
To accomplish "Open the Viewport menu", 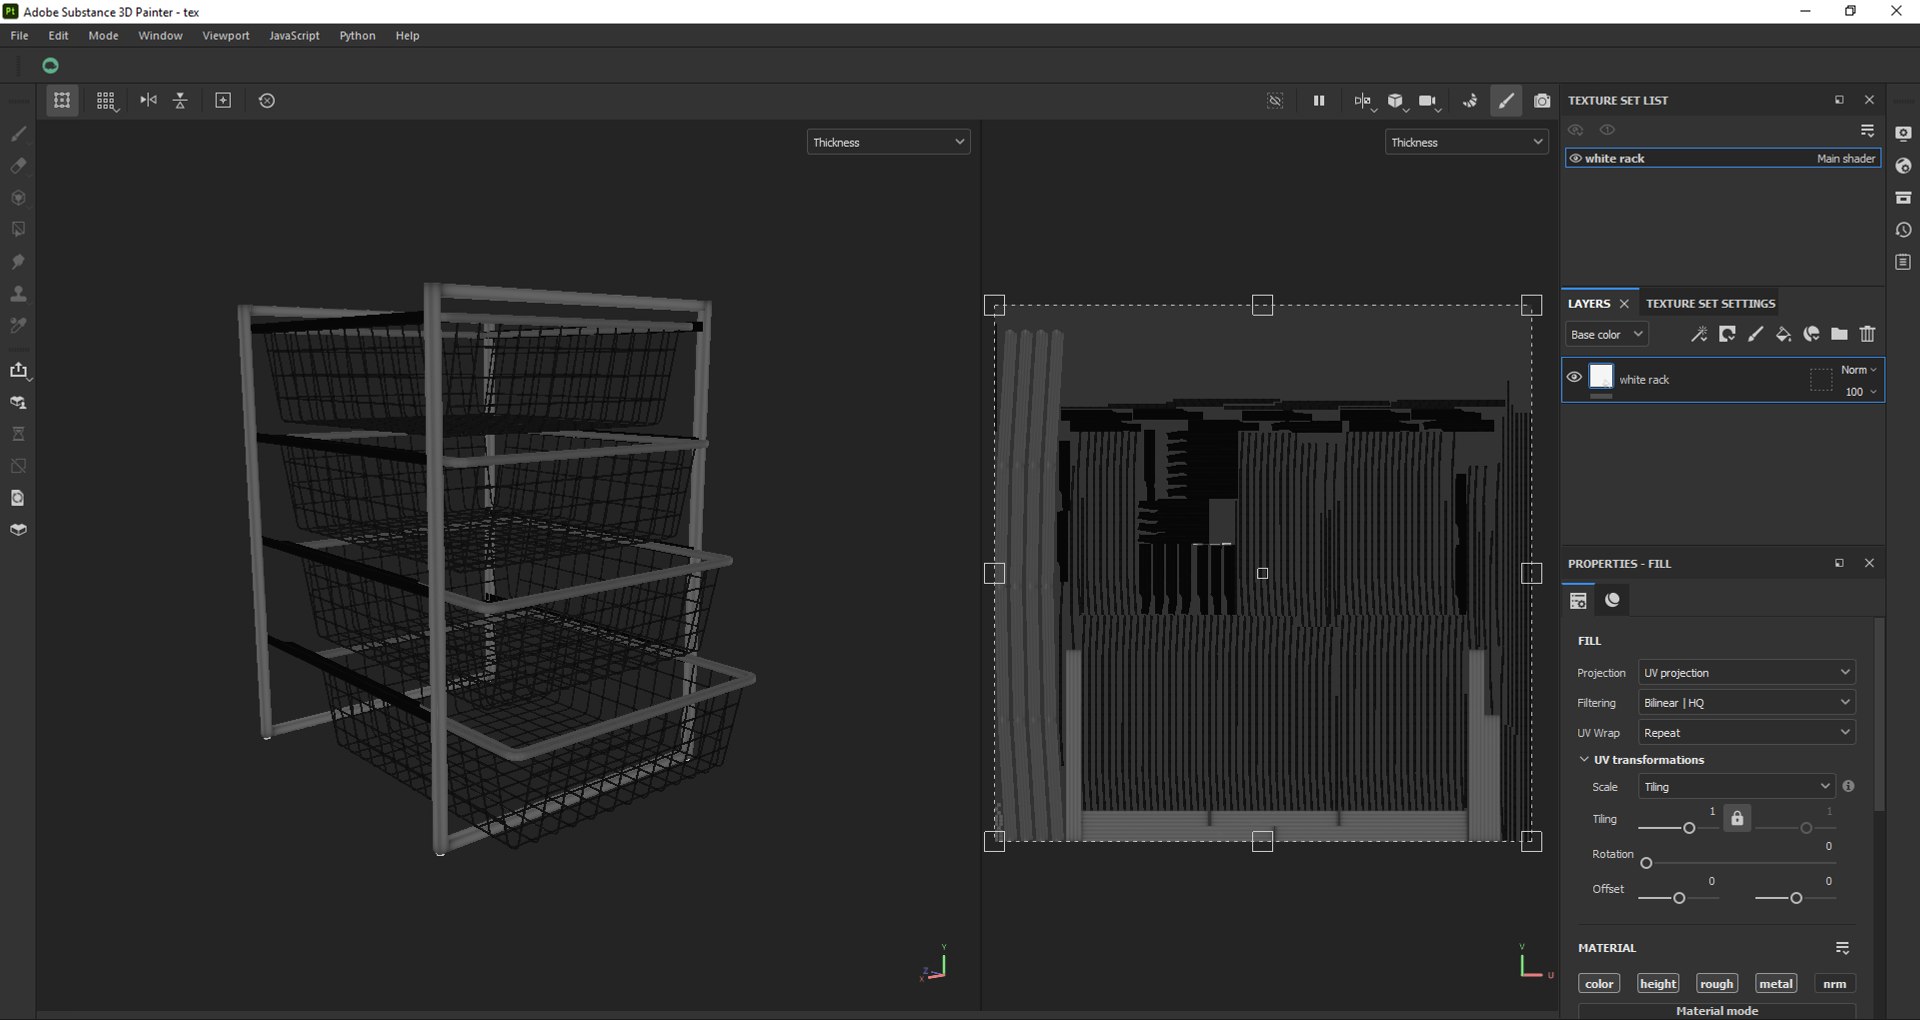I will point(226,35).
